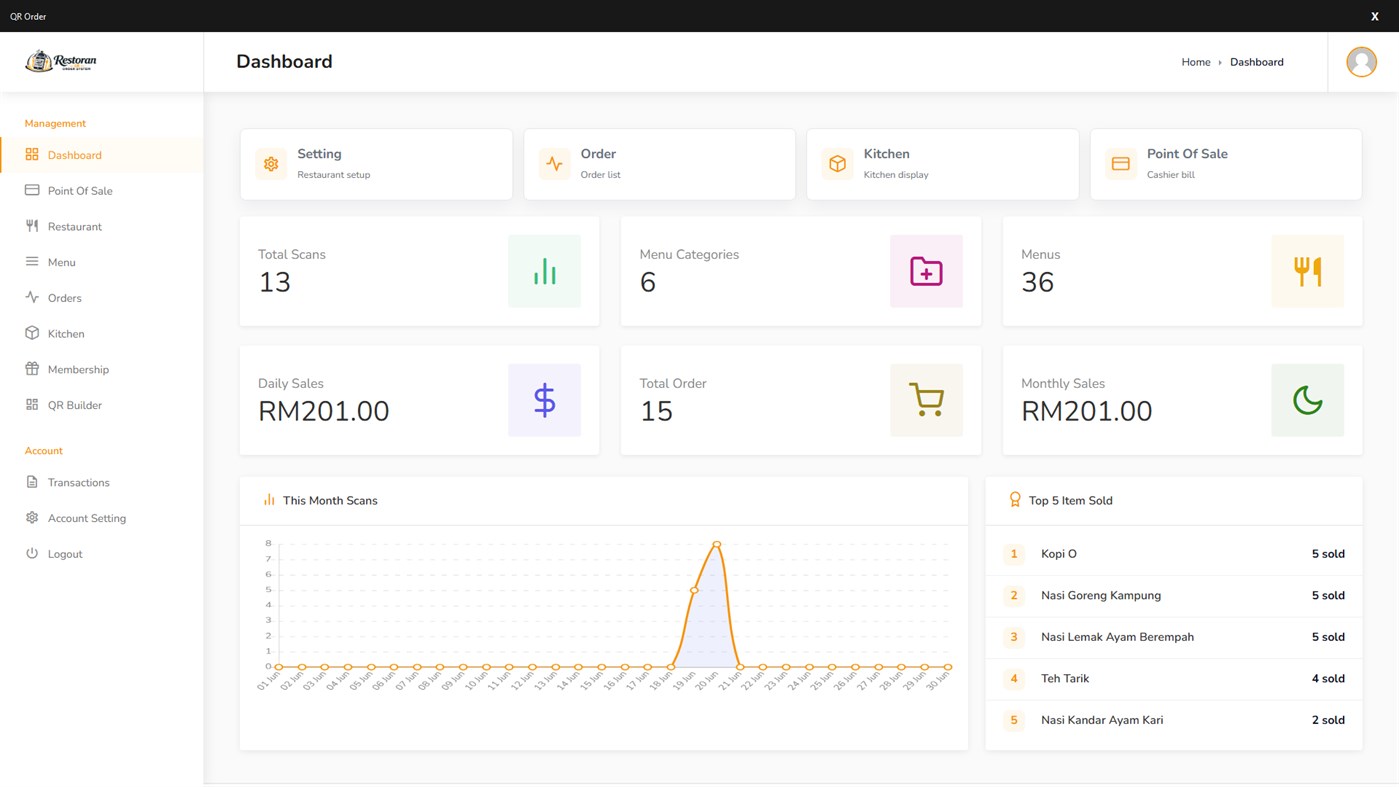Click the green moon Monthly Sales icon
Image resolution: width=1399 pixels, height=787 pixels.
1307,400
